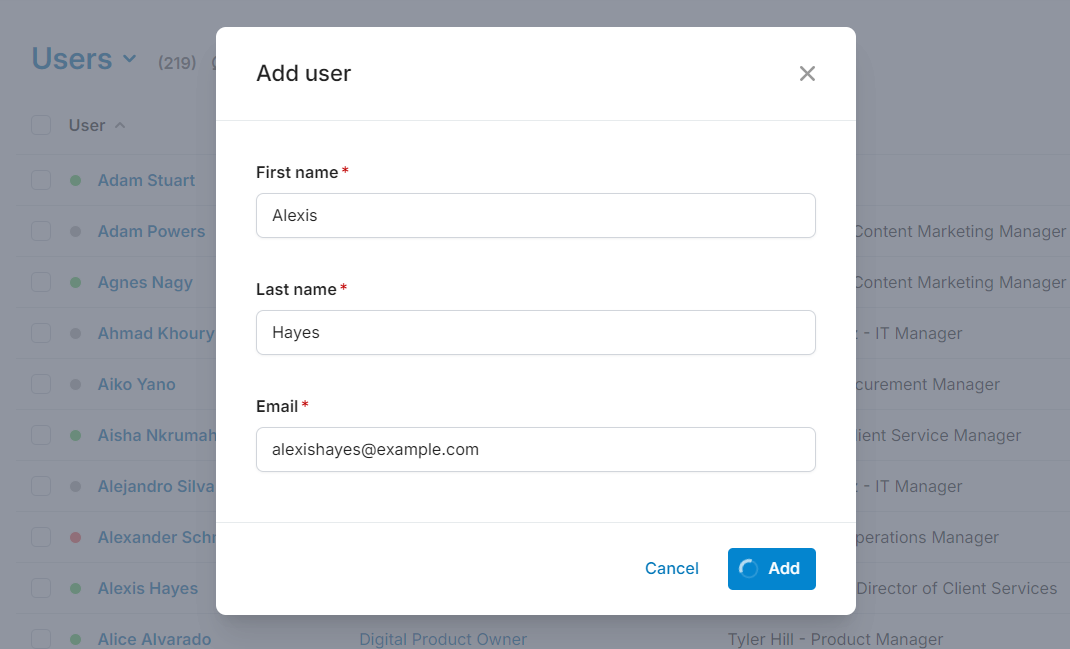Image resolution: width=1070 pixels, height=649 pixels.
Task: Sort by the User column header
Action: point(87,125)
